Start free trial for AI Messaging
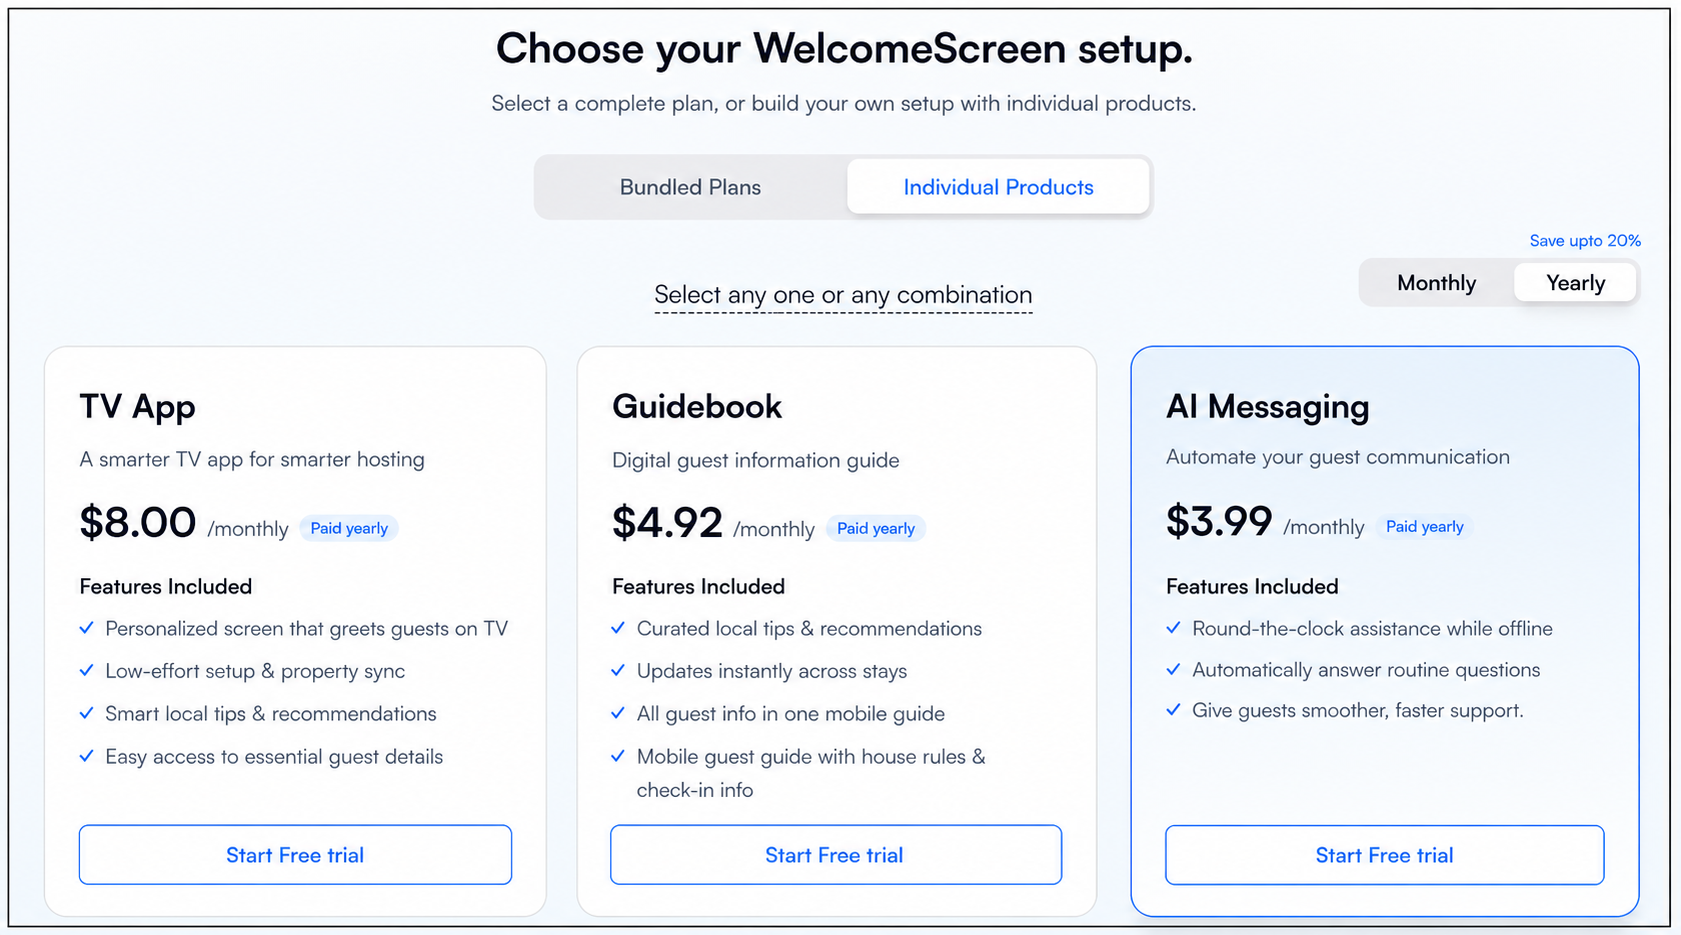Image resolution: width=1681 pixels, height=935 pixels. click(1384, 855)
